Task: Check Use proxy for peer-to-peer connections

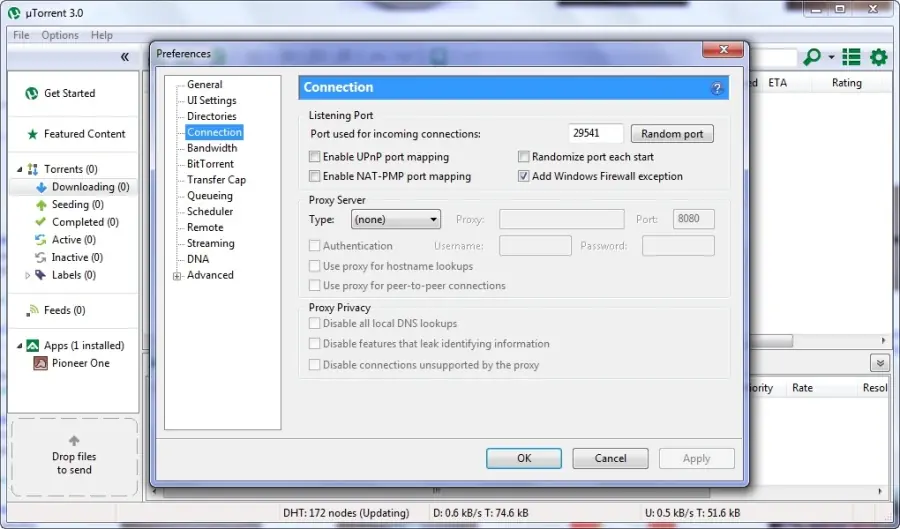Action: (x=315, y=285)
